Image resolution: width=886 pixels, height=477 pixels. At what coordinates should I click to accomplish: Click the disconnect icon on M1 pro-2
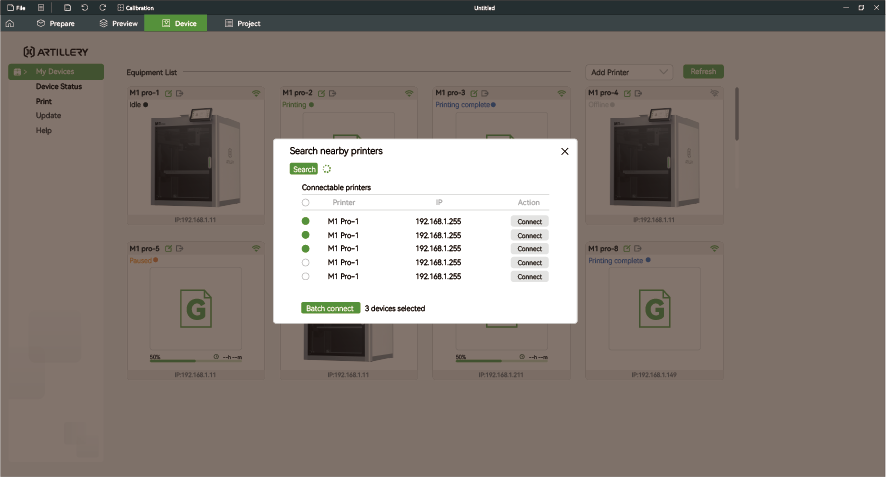tap(333, 93)
